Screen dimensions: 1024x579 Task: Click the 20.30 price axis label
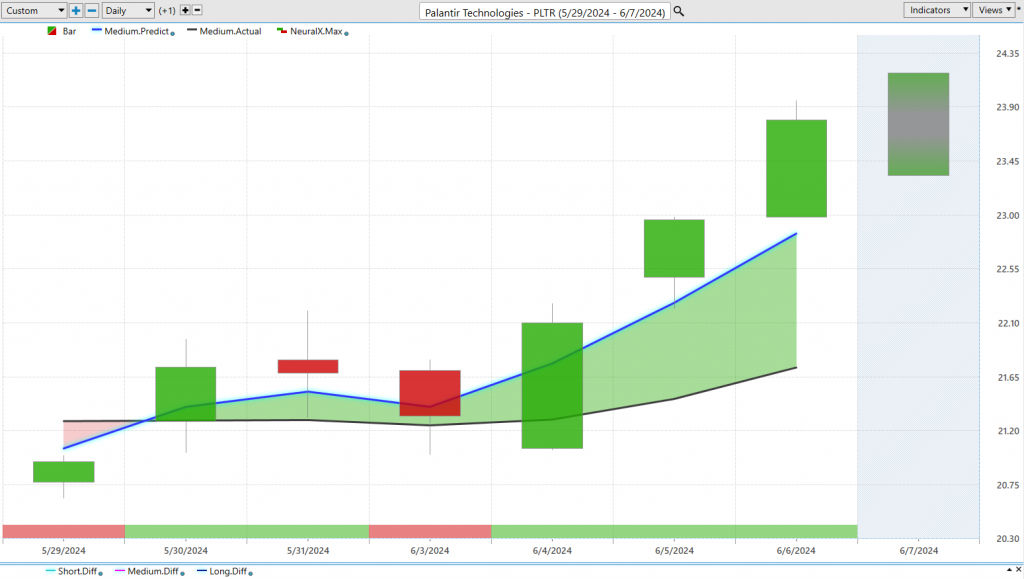(1007, 539)
